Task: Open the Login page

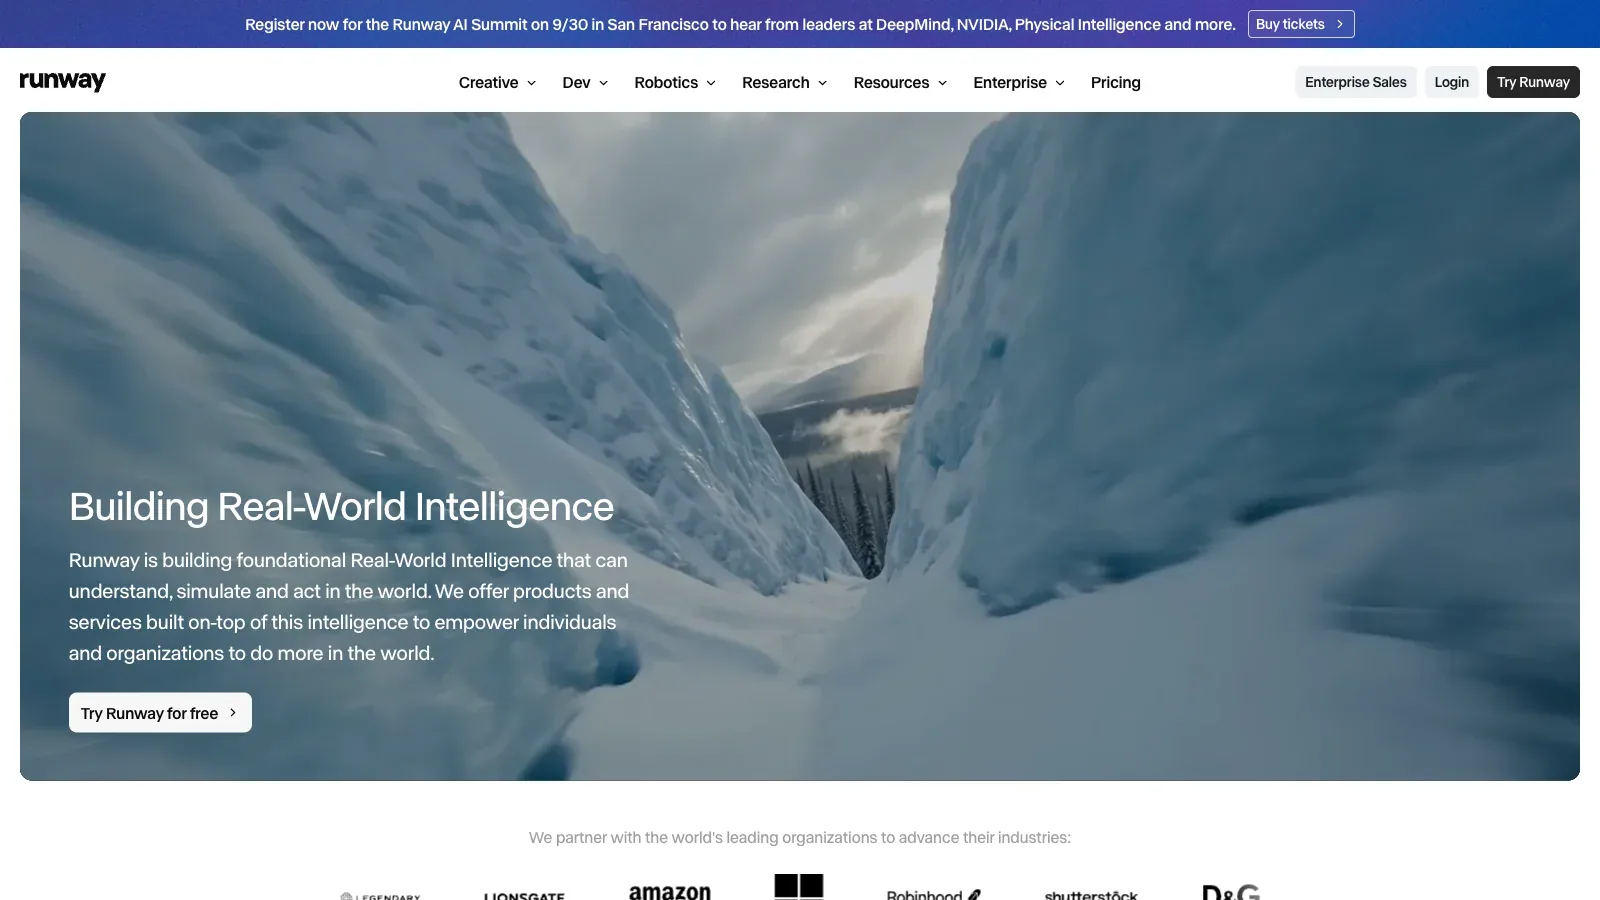Action: [x=1451, y=82]
